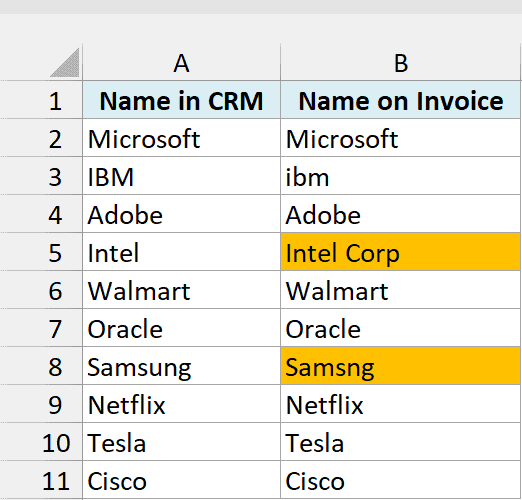
Task: Select row 8 header
Action: pos(41,366)
